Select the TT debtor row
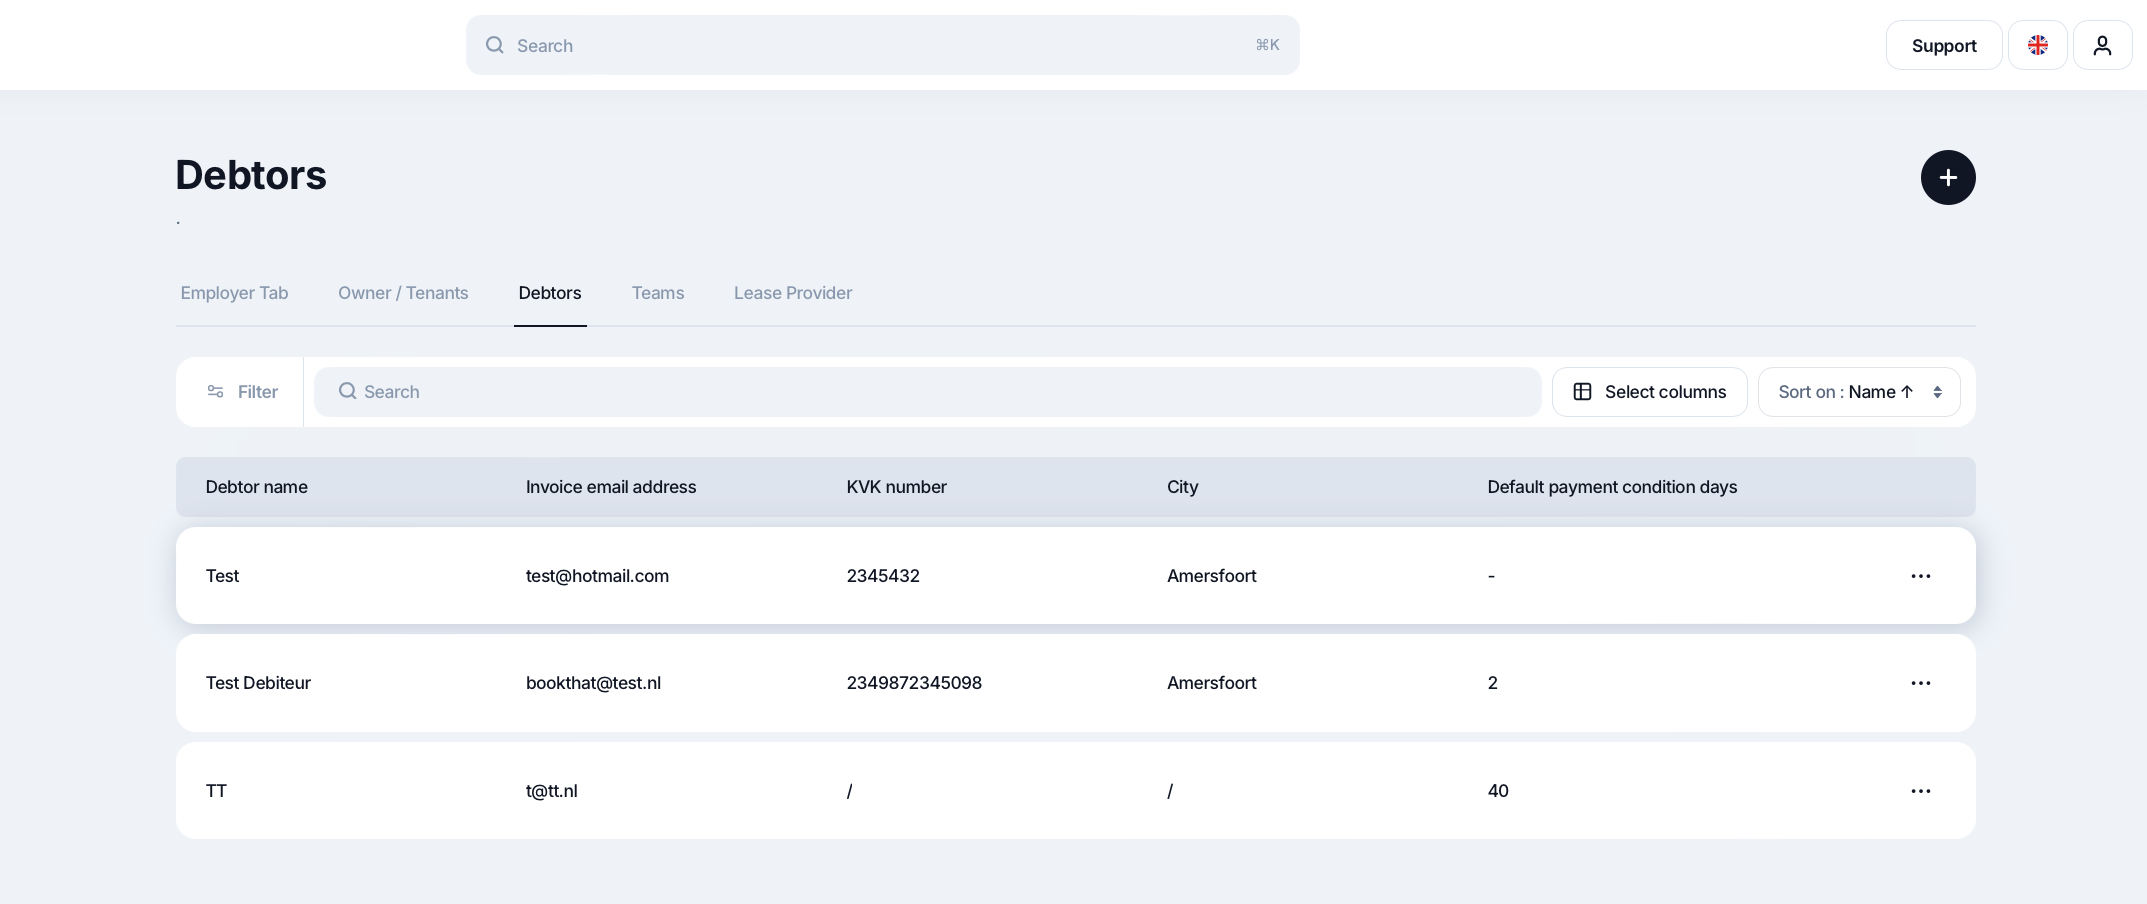This screenshot has height=904, width=2147. (x=217, y=791)
